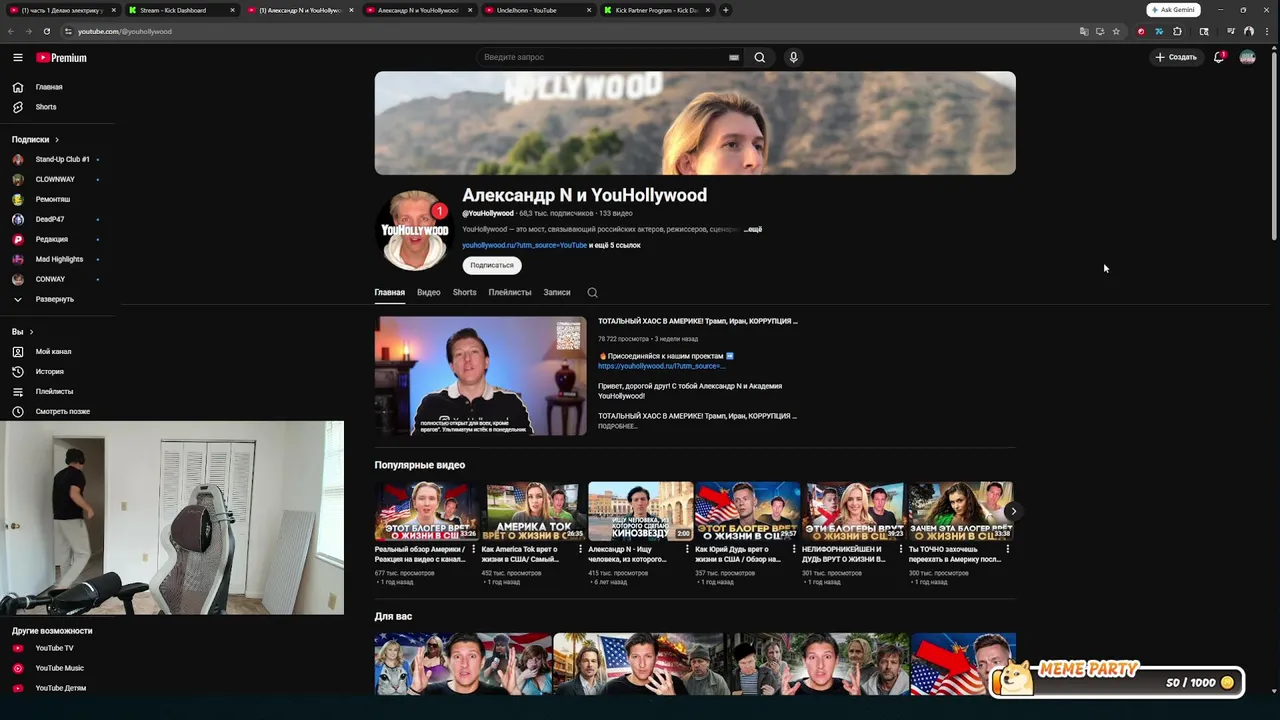1280x720 pixels.
Task: Click the search magnifier button
Action: (x=760, y=58)
